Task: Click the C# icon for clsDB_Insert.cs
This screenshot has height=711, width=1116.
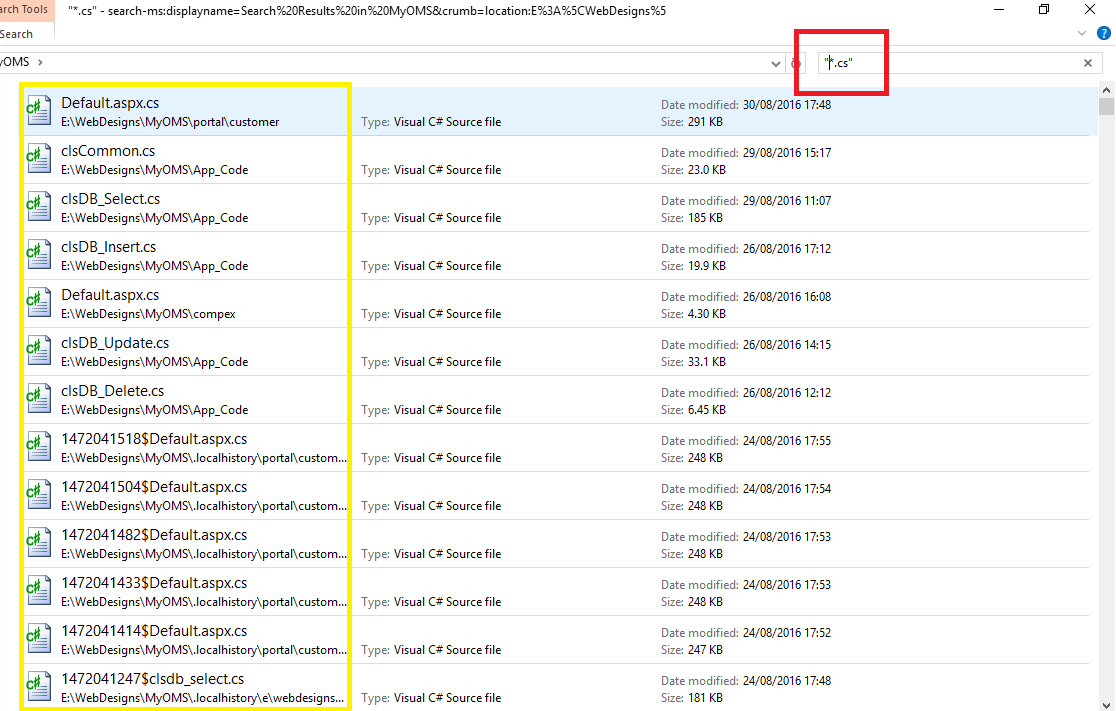Action: point(38,254)
